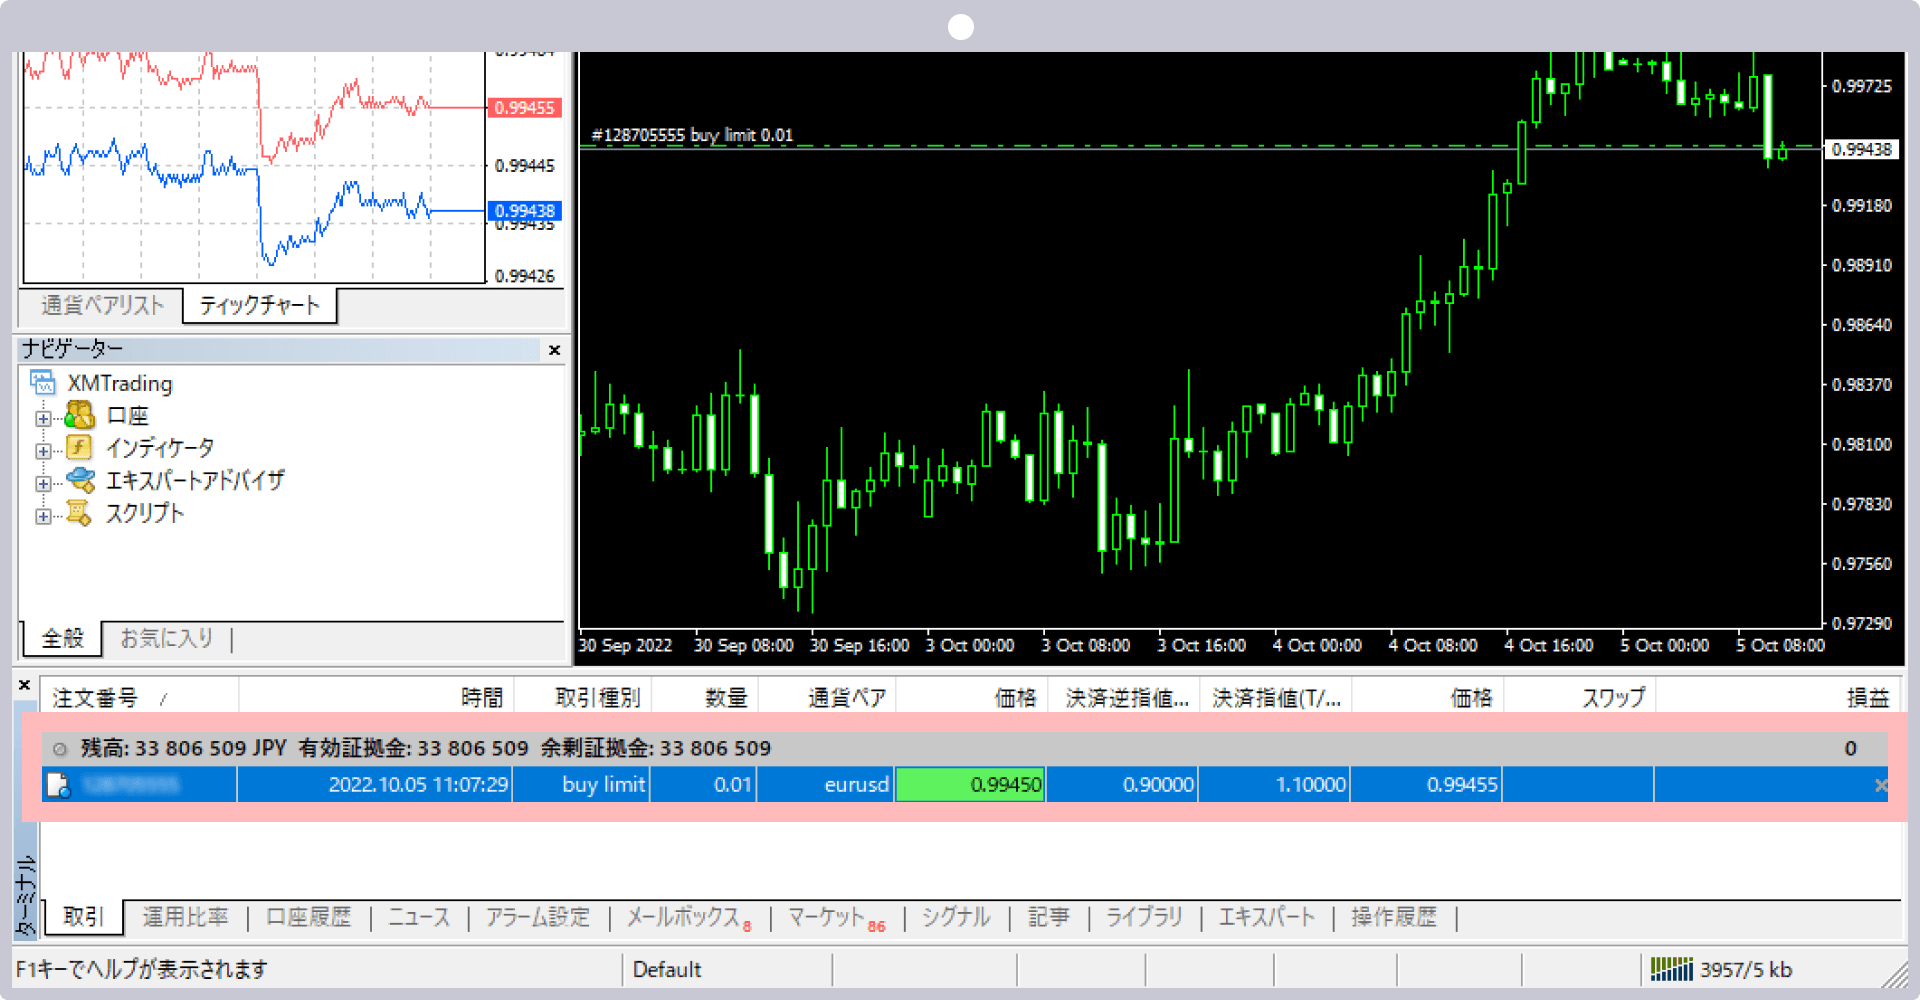Sort by 数量 column header
Image resolution: width=1920 pixels, height=1000 pixels.
(x=706, y=697)
